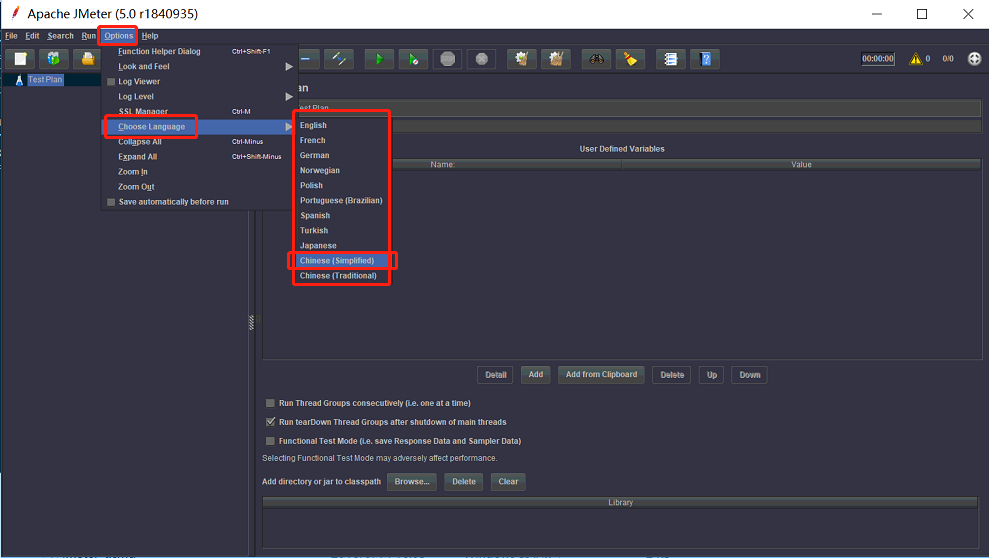
Task: Click the Down button
Action: coord(749,375)
